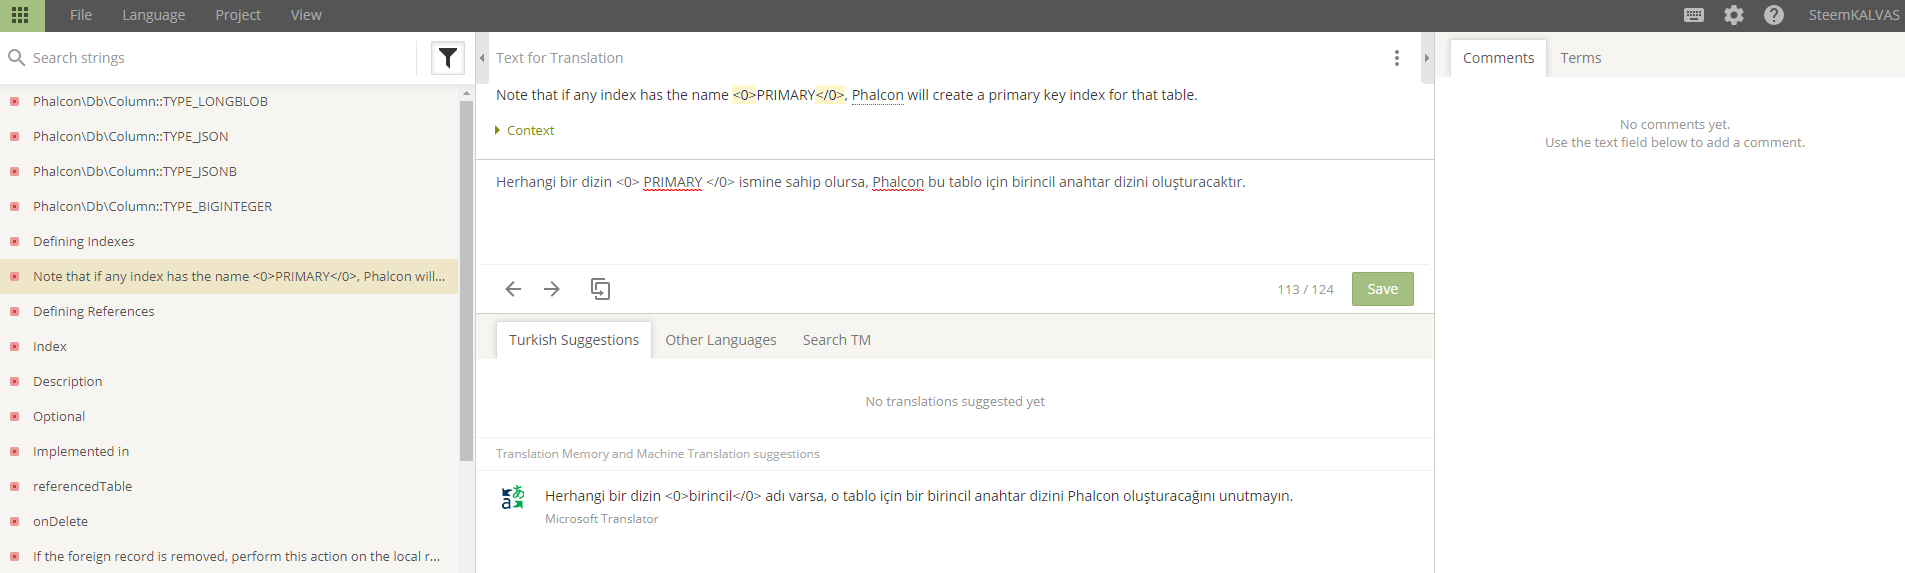This screenshot has height=573, width=1905.
Task: Open the Search TM tab
Action: [x=837, y=340]
